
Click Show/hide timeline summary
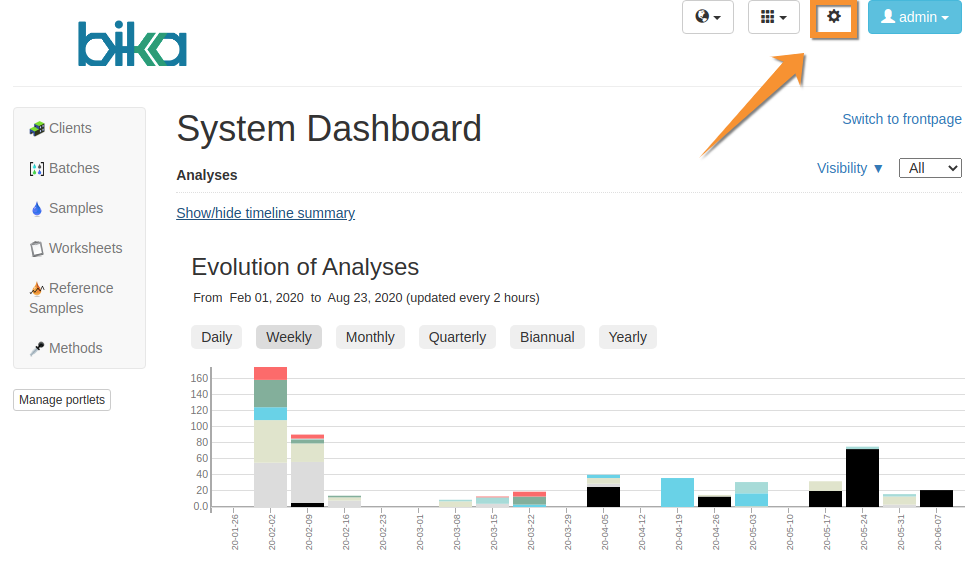click(265, 213)
